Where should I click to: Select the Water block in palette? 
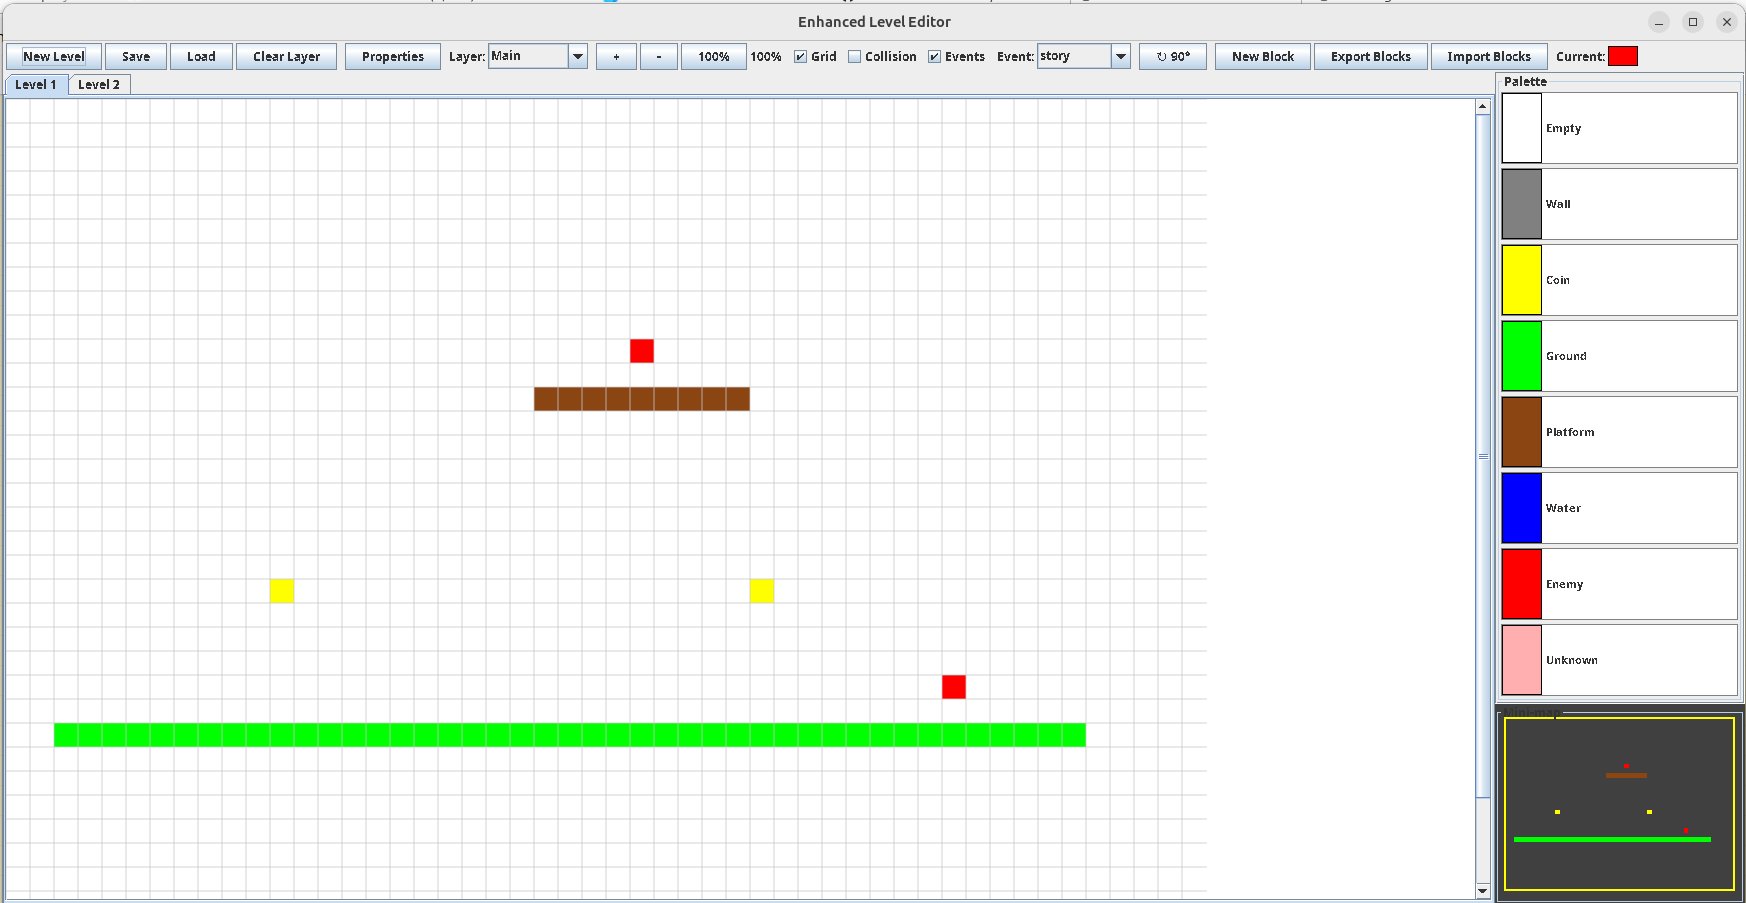click(1619, 508)
